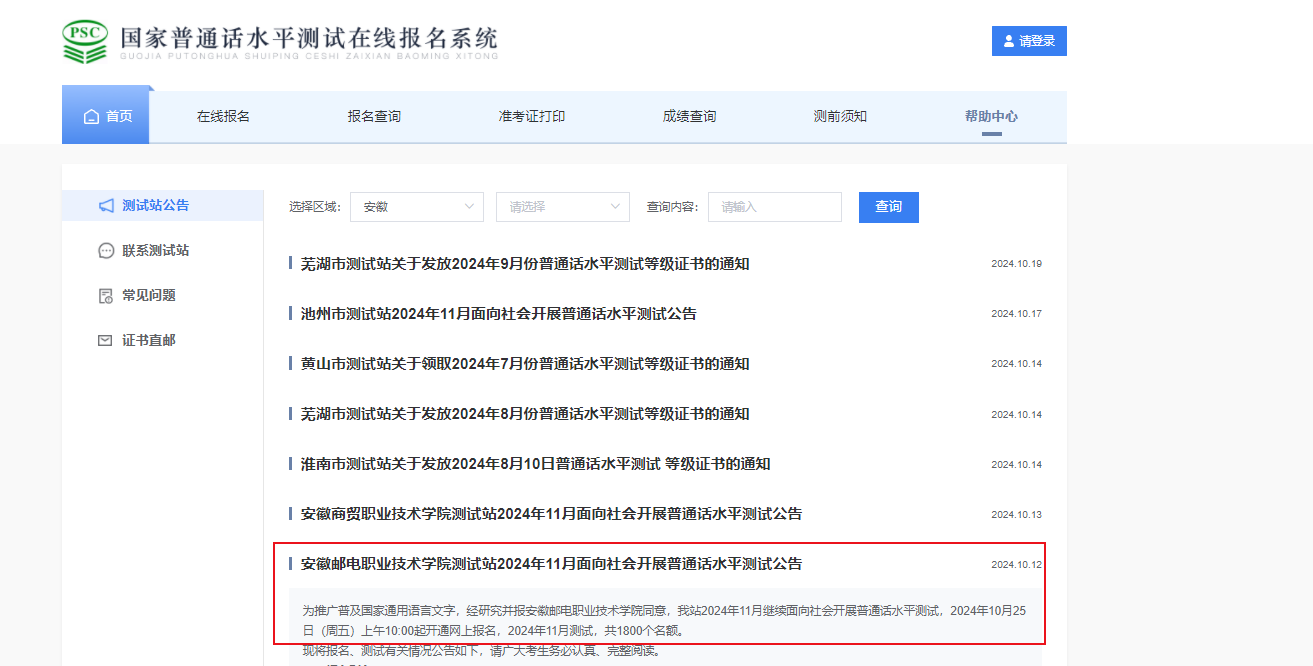1313x666 pixels.
Task: Click the user icon in 请登录 button
Action: (1008, 41)
